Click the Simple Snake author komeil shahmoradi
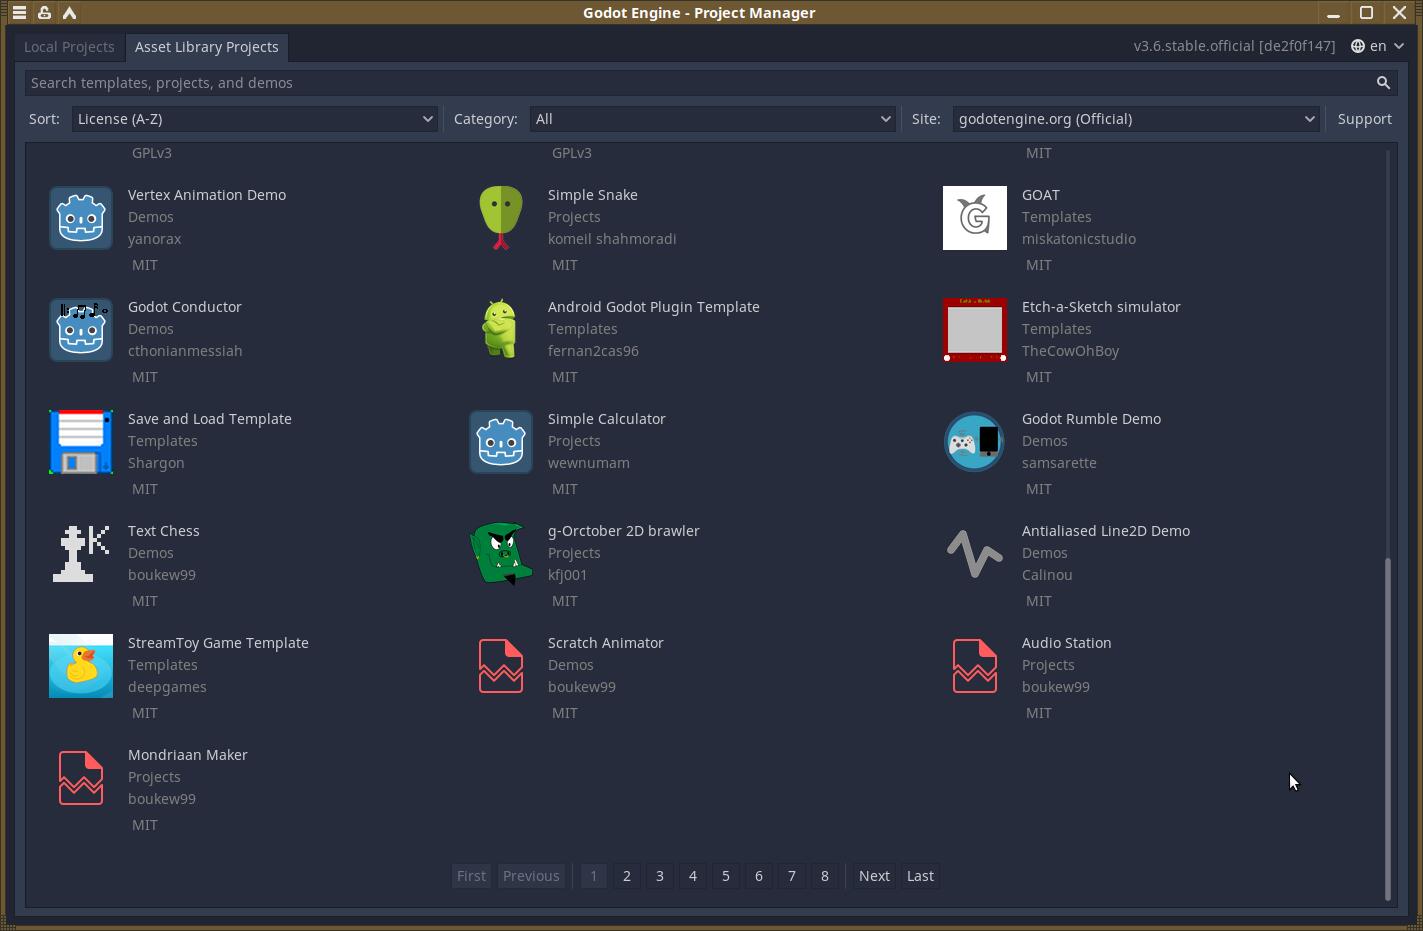 [x=612, y=239]
